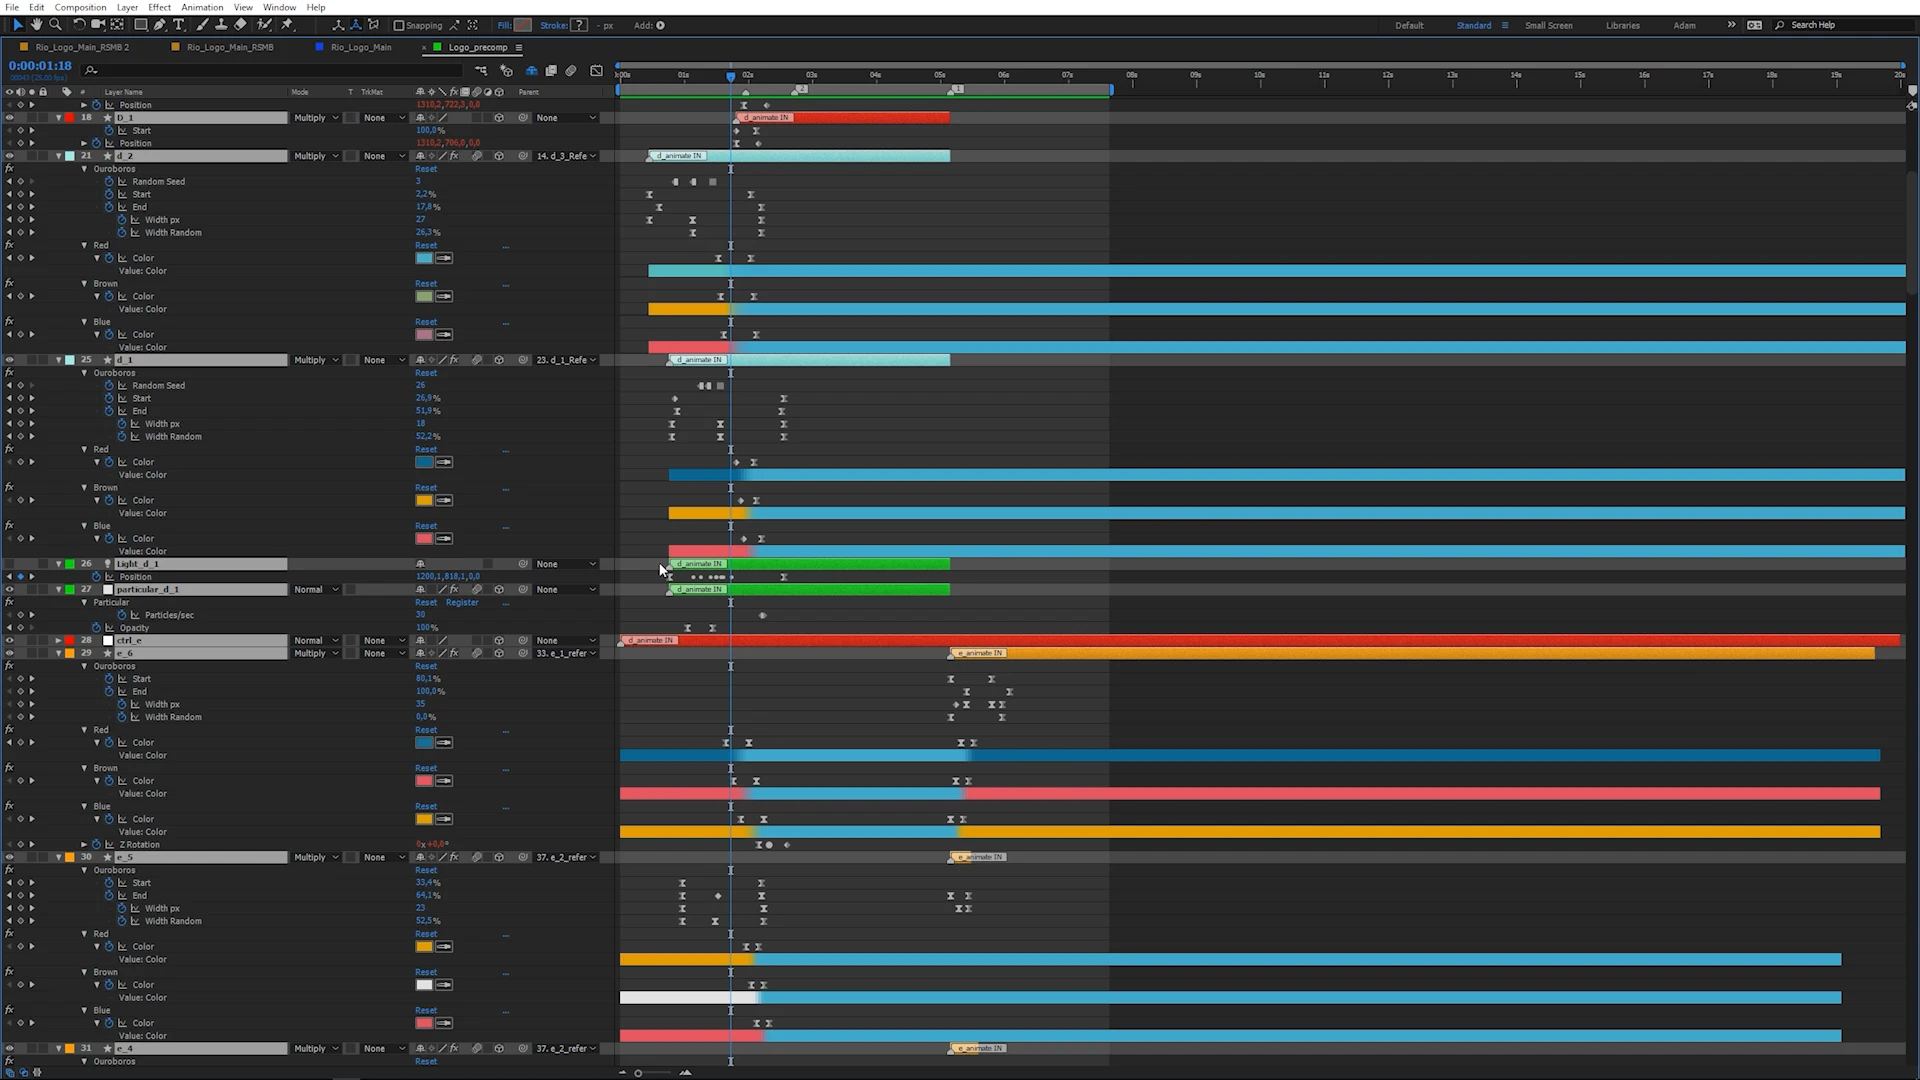Select the Hand tool
This screenshot has width=1920, height=1080.
pyautogui.click(x=36, y=25)
